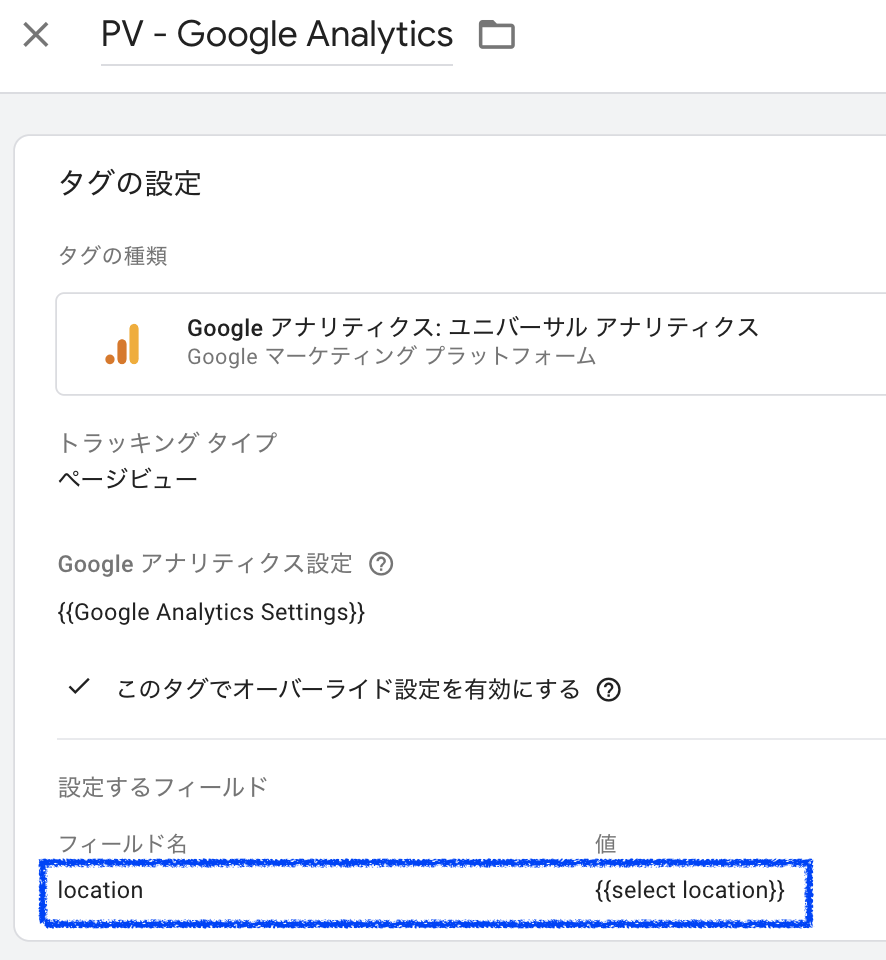886x960 pixels.
Task: Click the orange bar-chart tag type icon
Action: tap(120, 343)
